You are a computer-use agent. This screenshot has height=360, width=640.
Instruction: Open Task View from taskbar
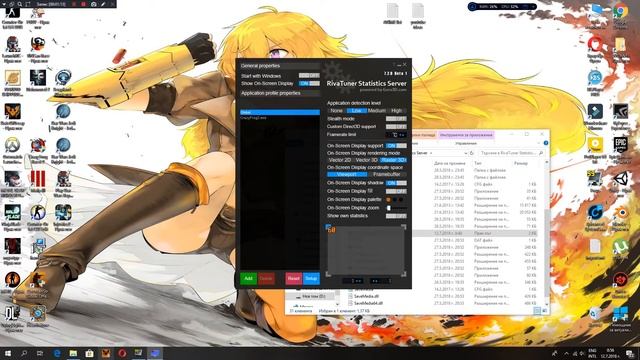point(40,353)
